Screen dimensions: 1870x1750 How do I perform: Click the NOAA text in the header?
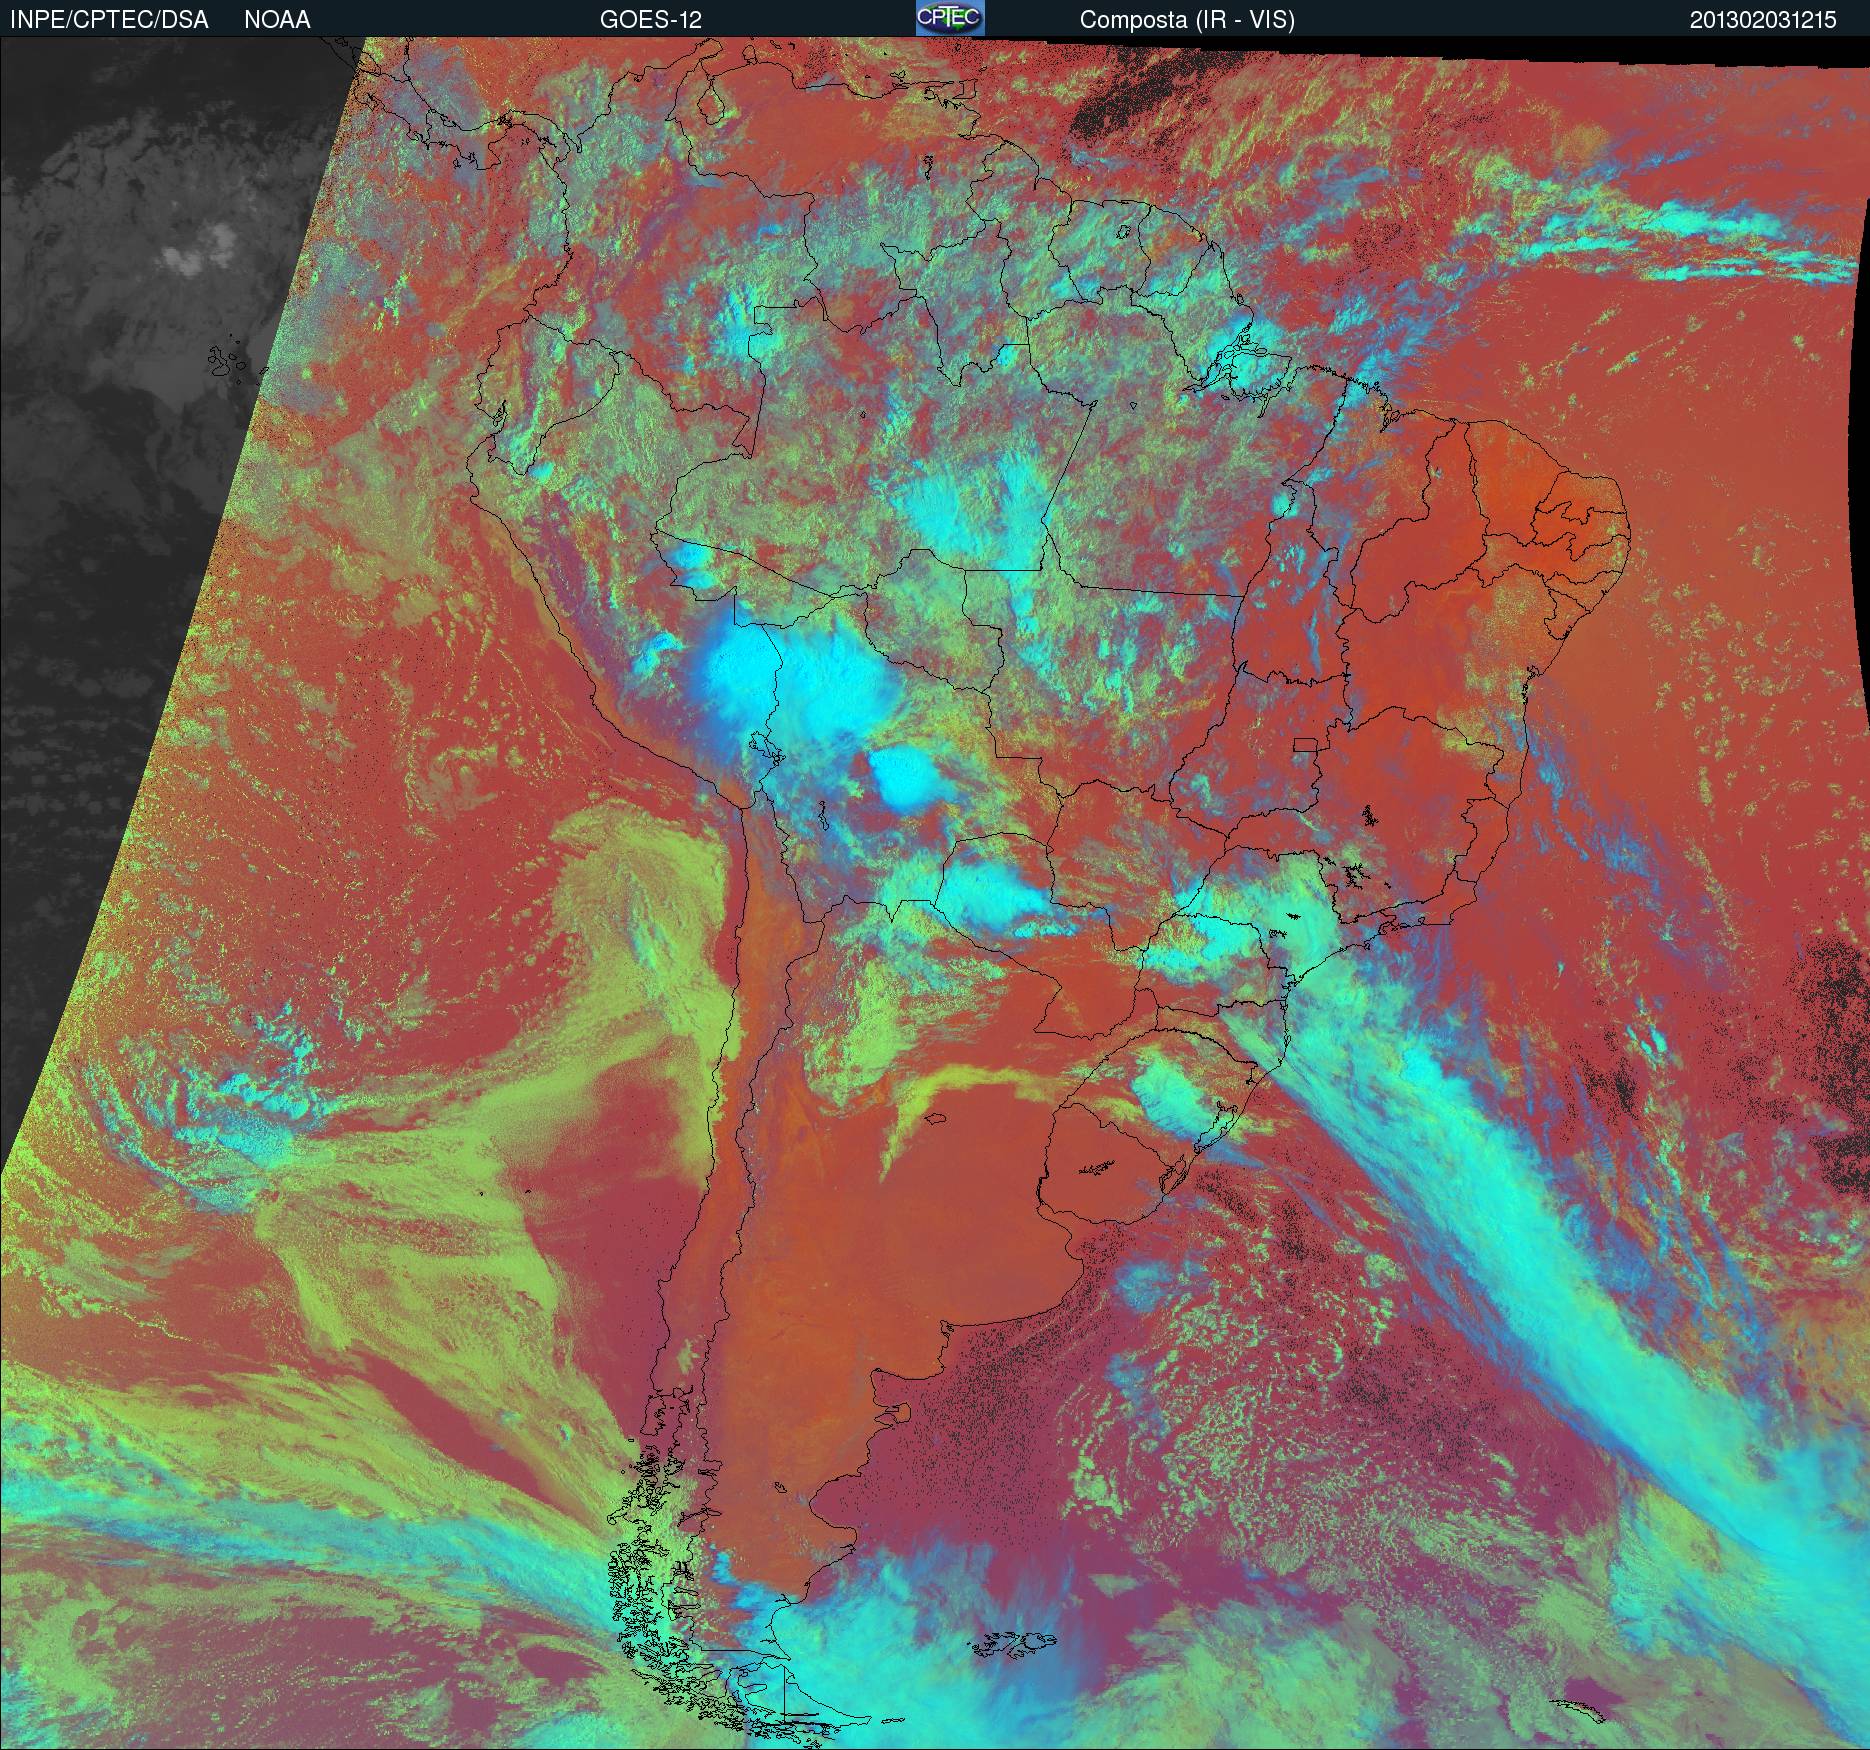(x=277, y=20)
